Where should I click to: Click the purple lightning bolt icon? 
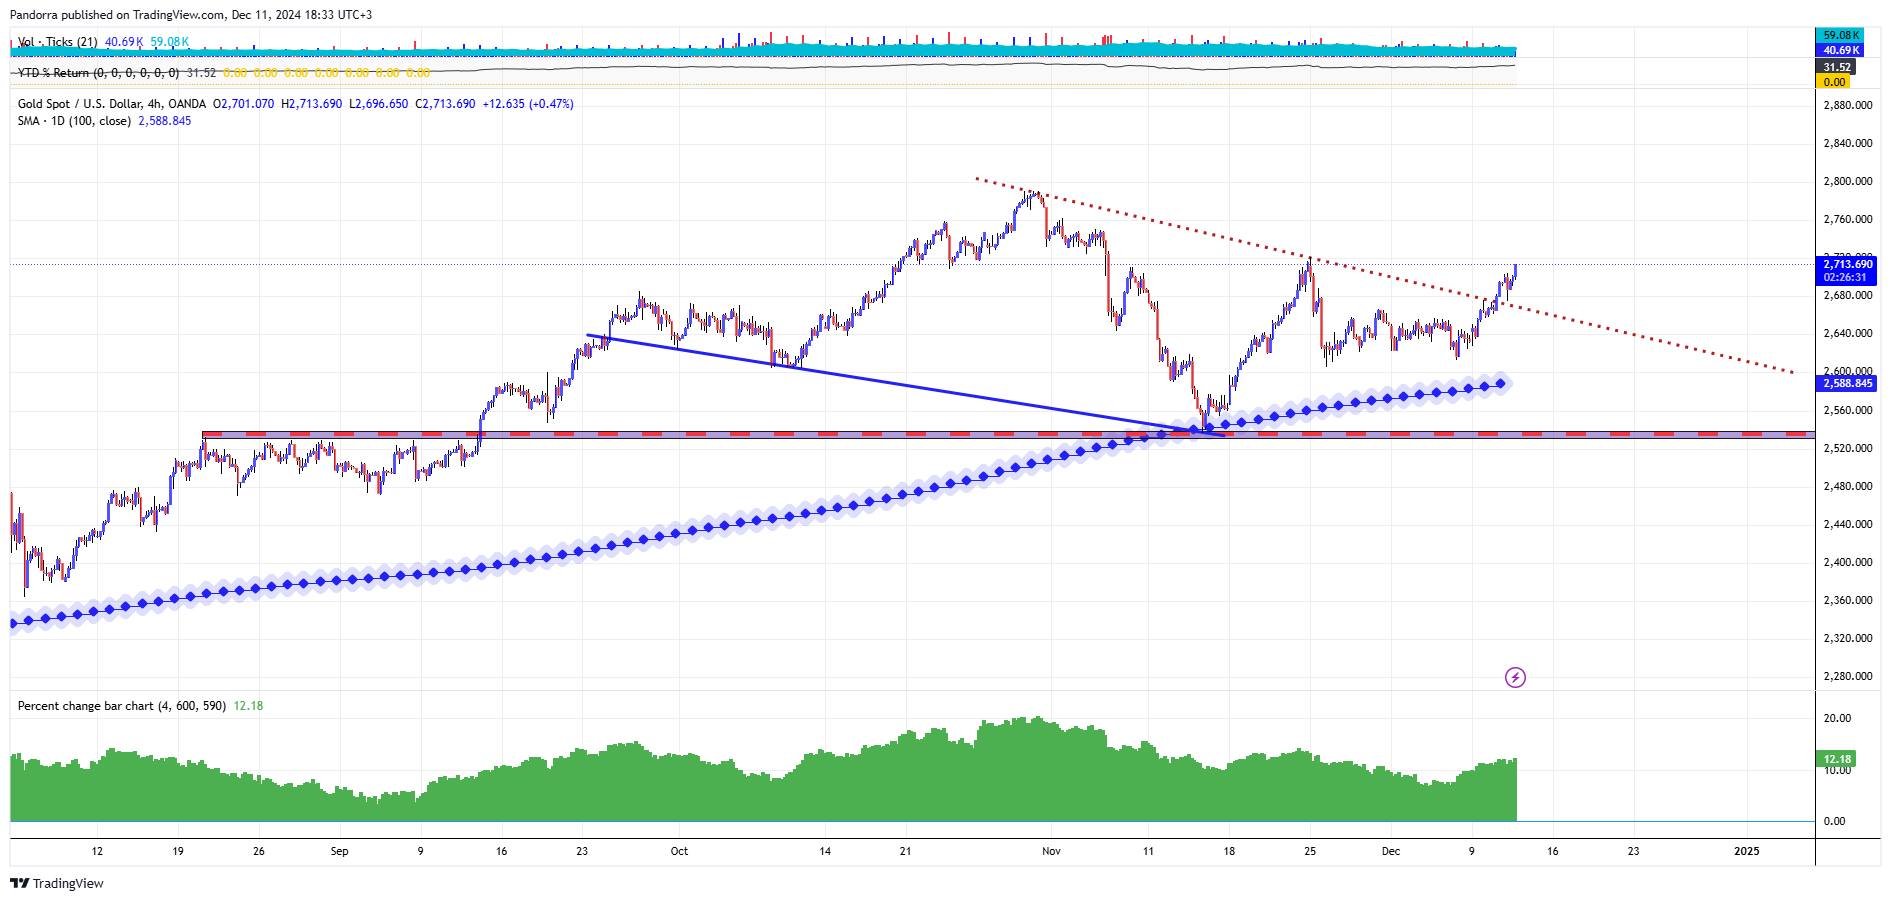(x=1515, y=678)
